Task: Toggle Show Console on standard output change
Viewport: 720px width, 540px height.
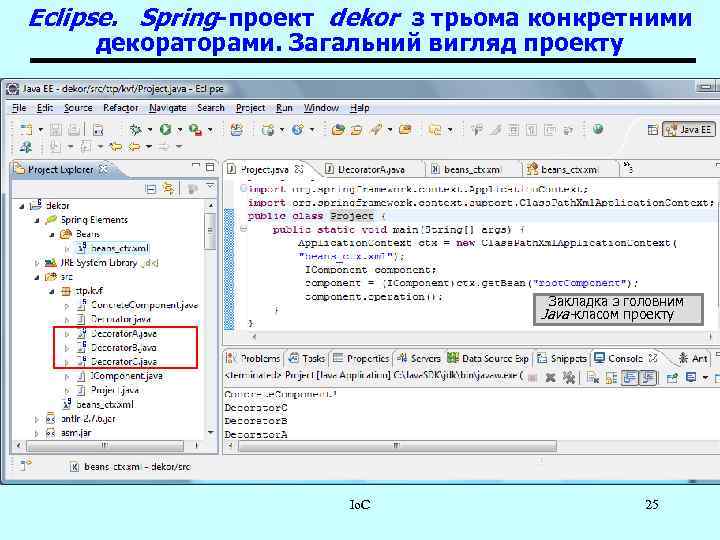Action: (630, 377)
